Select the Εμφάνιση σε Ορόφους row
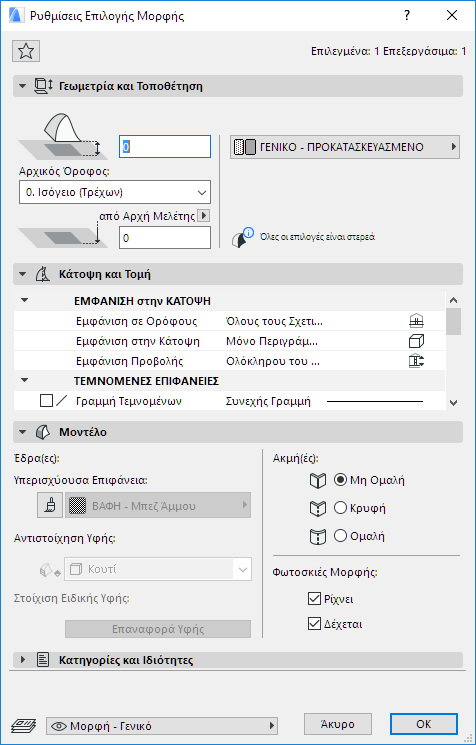 tap(229, 322)
